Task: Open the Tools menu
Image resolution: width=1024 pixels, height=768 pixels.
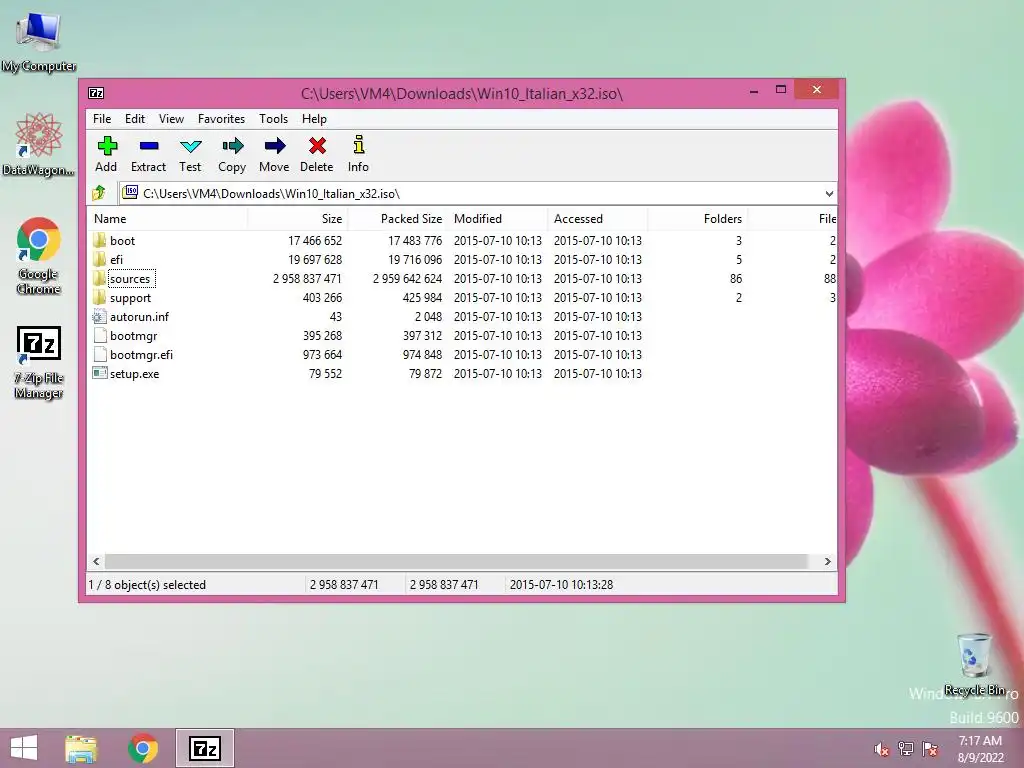Action: pos(273,119)
